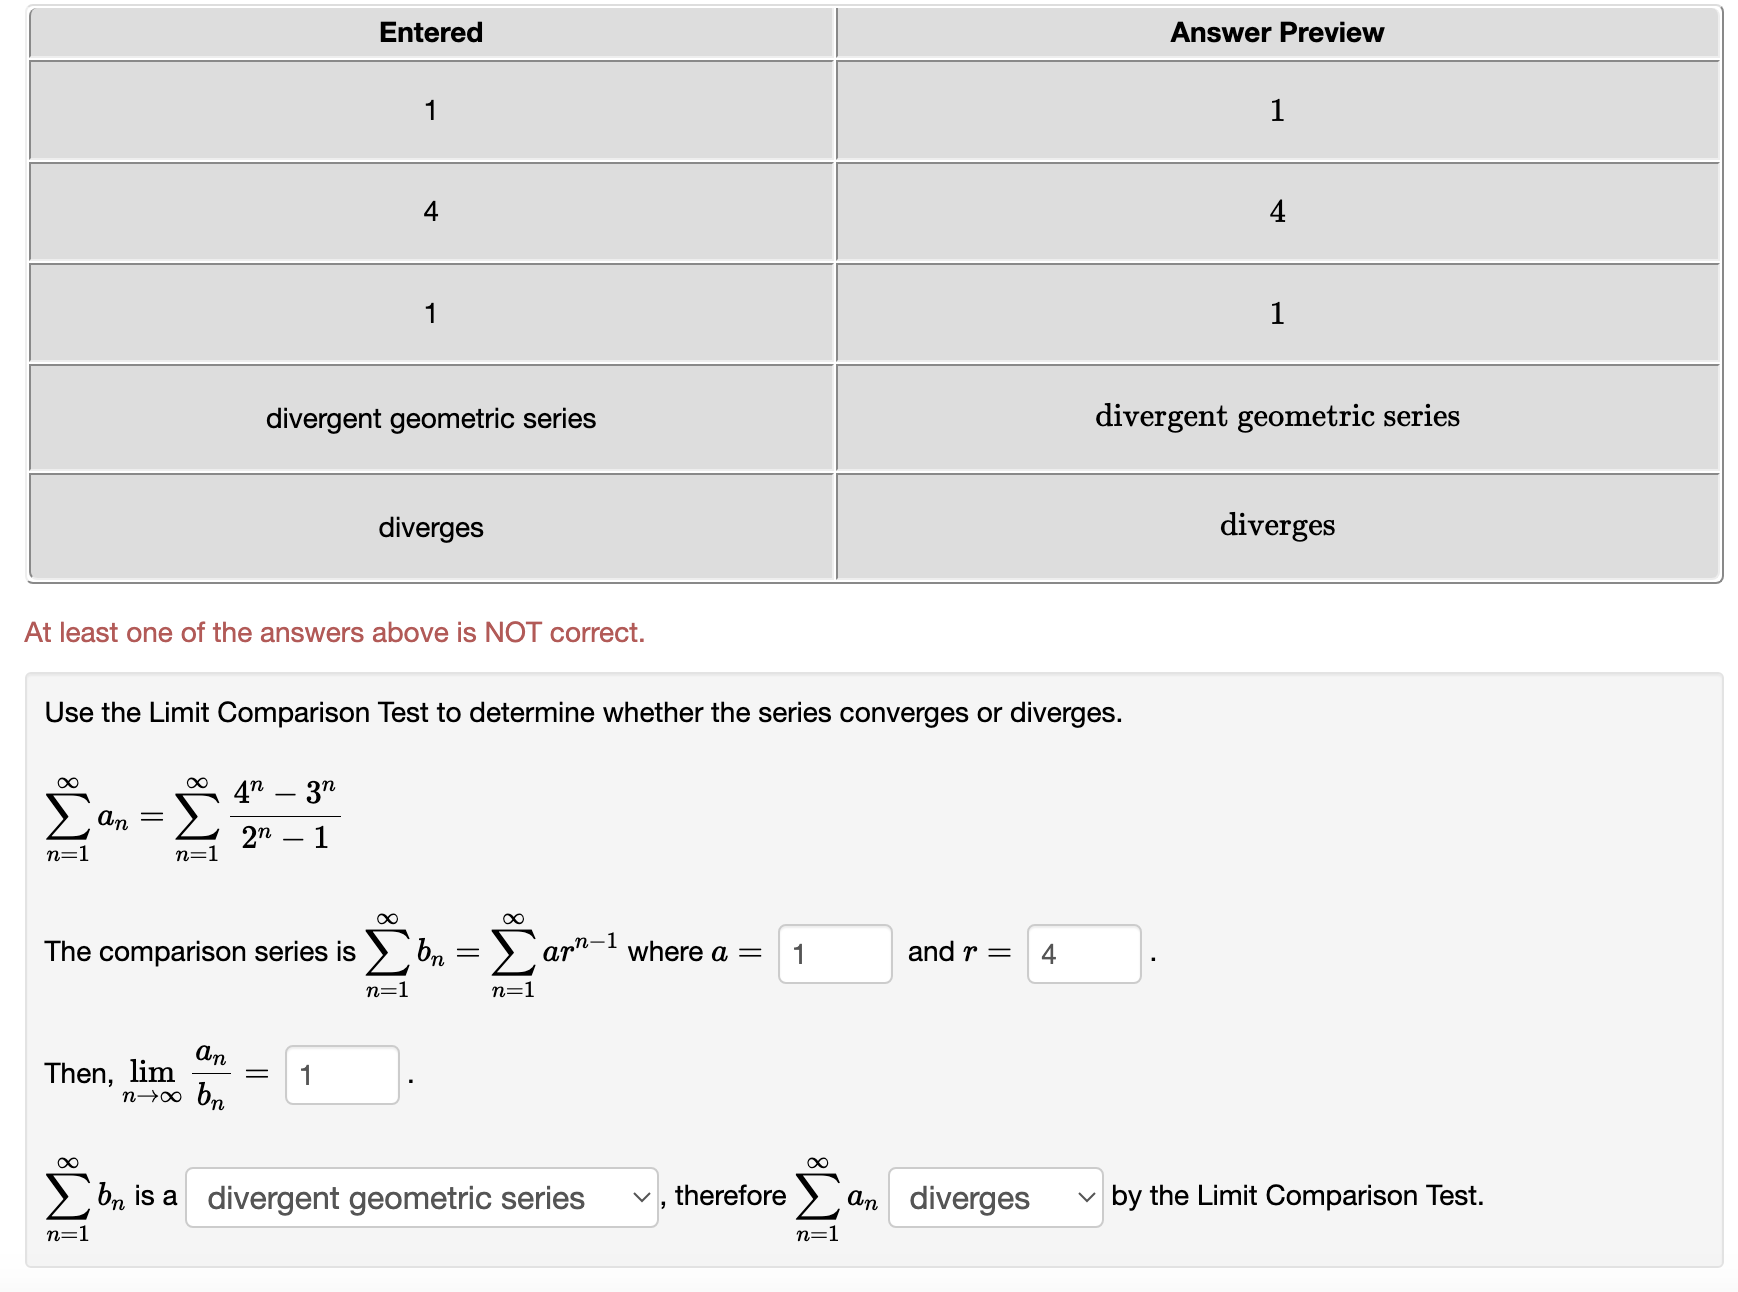Click the diverges cell under Entered
Viewport: 1738px width, 1292px height.
click(x=430, y=526)
